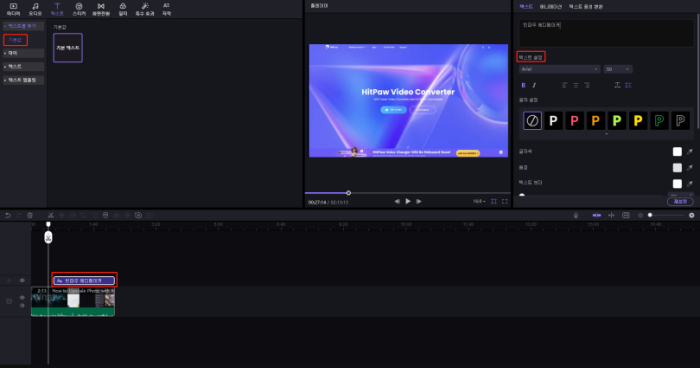
Task: Toggle eye visibility of the text track
Action: point(22,280)
